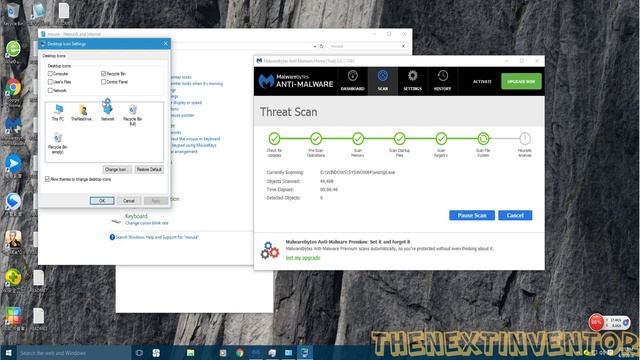
Task: Open Malwarebytes Settings tab
Action: click(x=412, y=81)
